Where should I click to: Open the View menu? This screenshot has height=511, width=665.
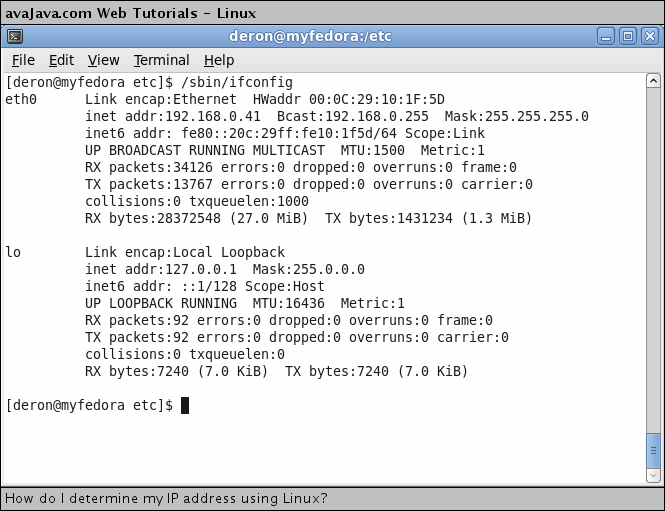pyautogui.click(x=103, y=60)
